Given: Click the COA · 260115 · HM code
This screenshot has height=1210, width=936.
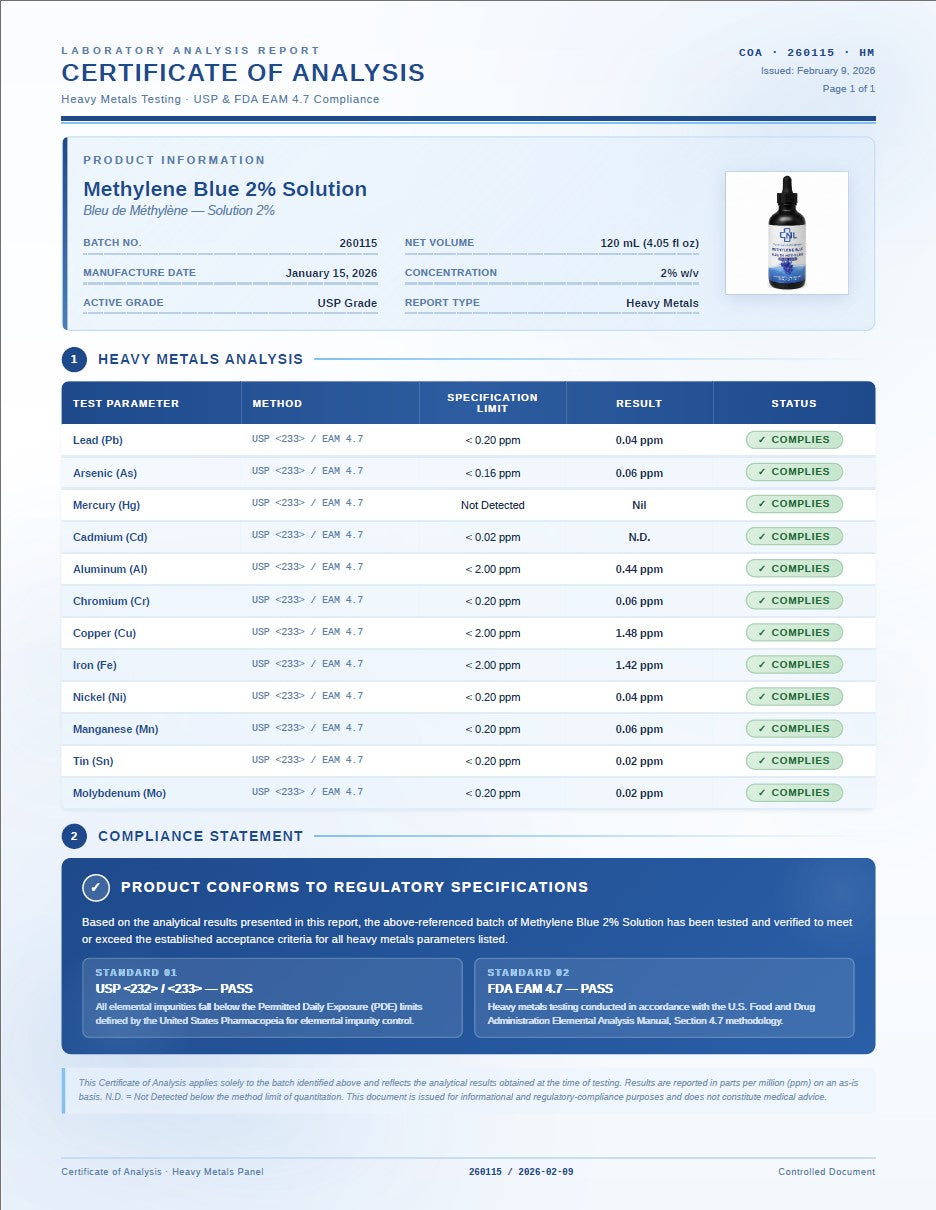Looking at the screenshot, I should pyautogui.click(x=807, y=52).
